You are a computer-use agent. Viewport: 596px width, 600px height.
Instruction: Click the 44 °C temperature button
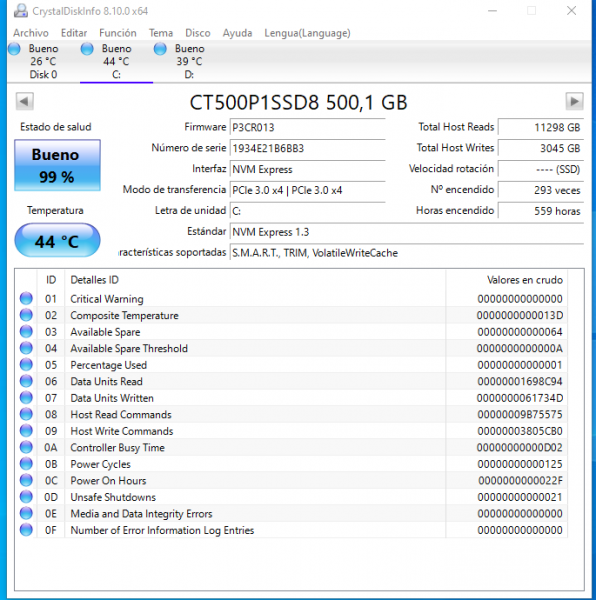point(57,240)
